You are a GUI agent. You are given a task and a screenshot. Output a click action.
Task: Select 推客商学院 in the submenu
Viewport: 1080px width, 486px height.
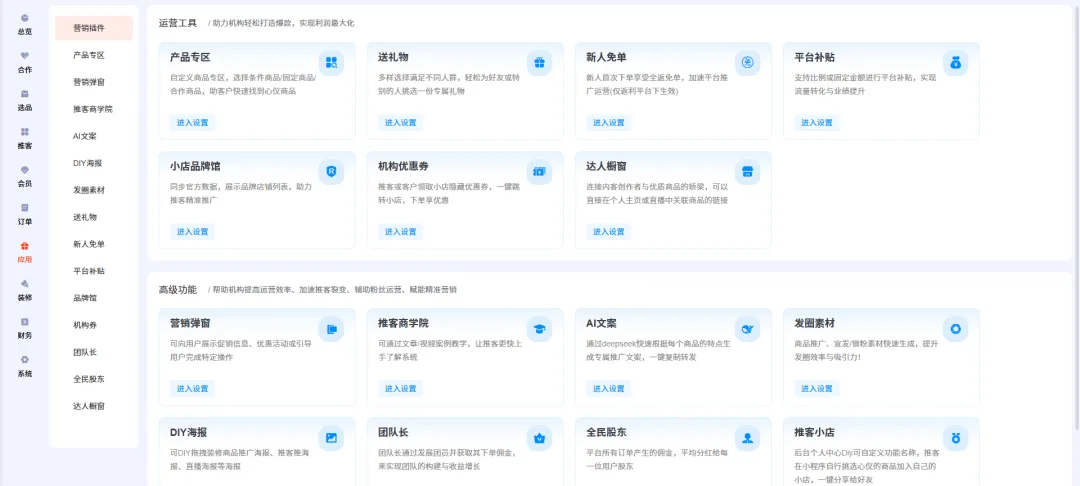pos(94,109)
